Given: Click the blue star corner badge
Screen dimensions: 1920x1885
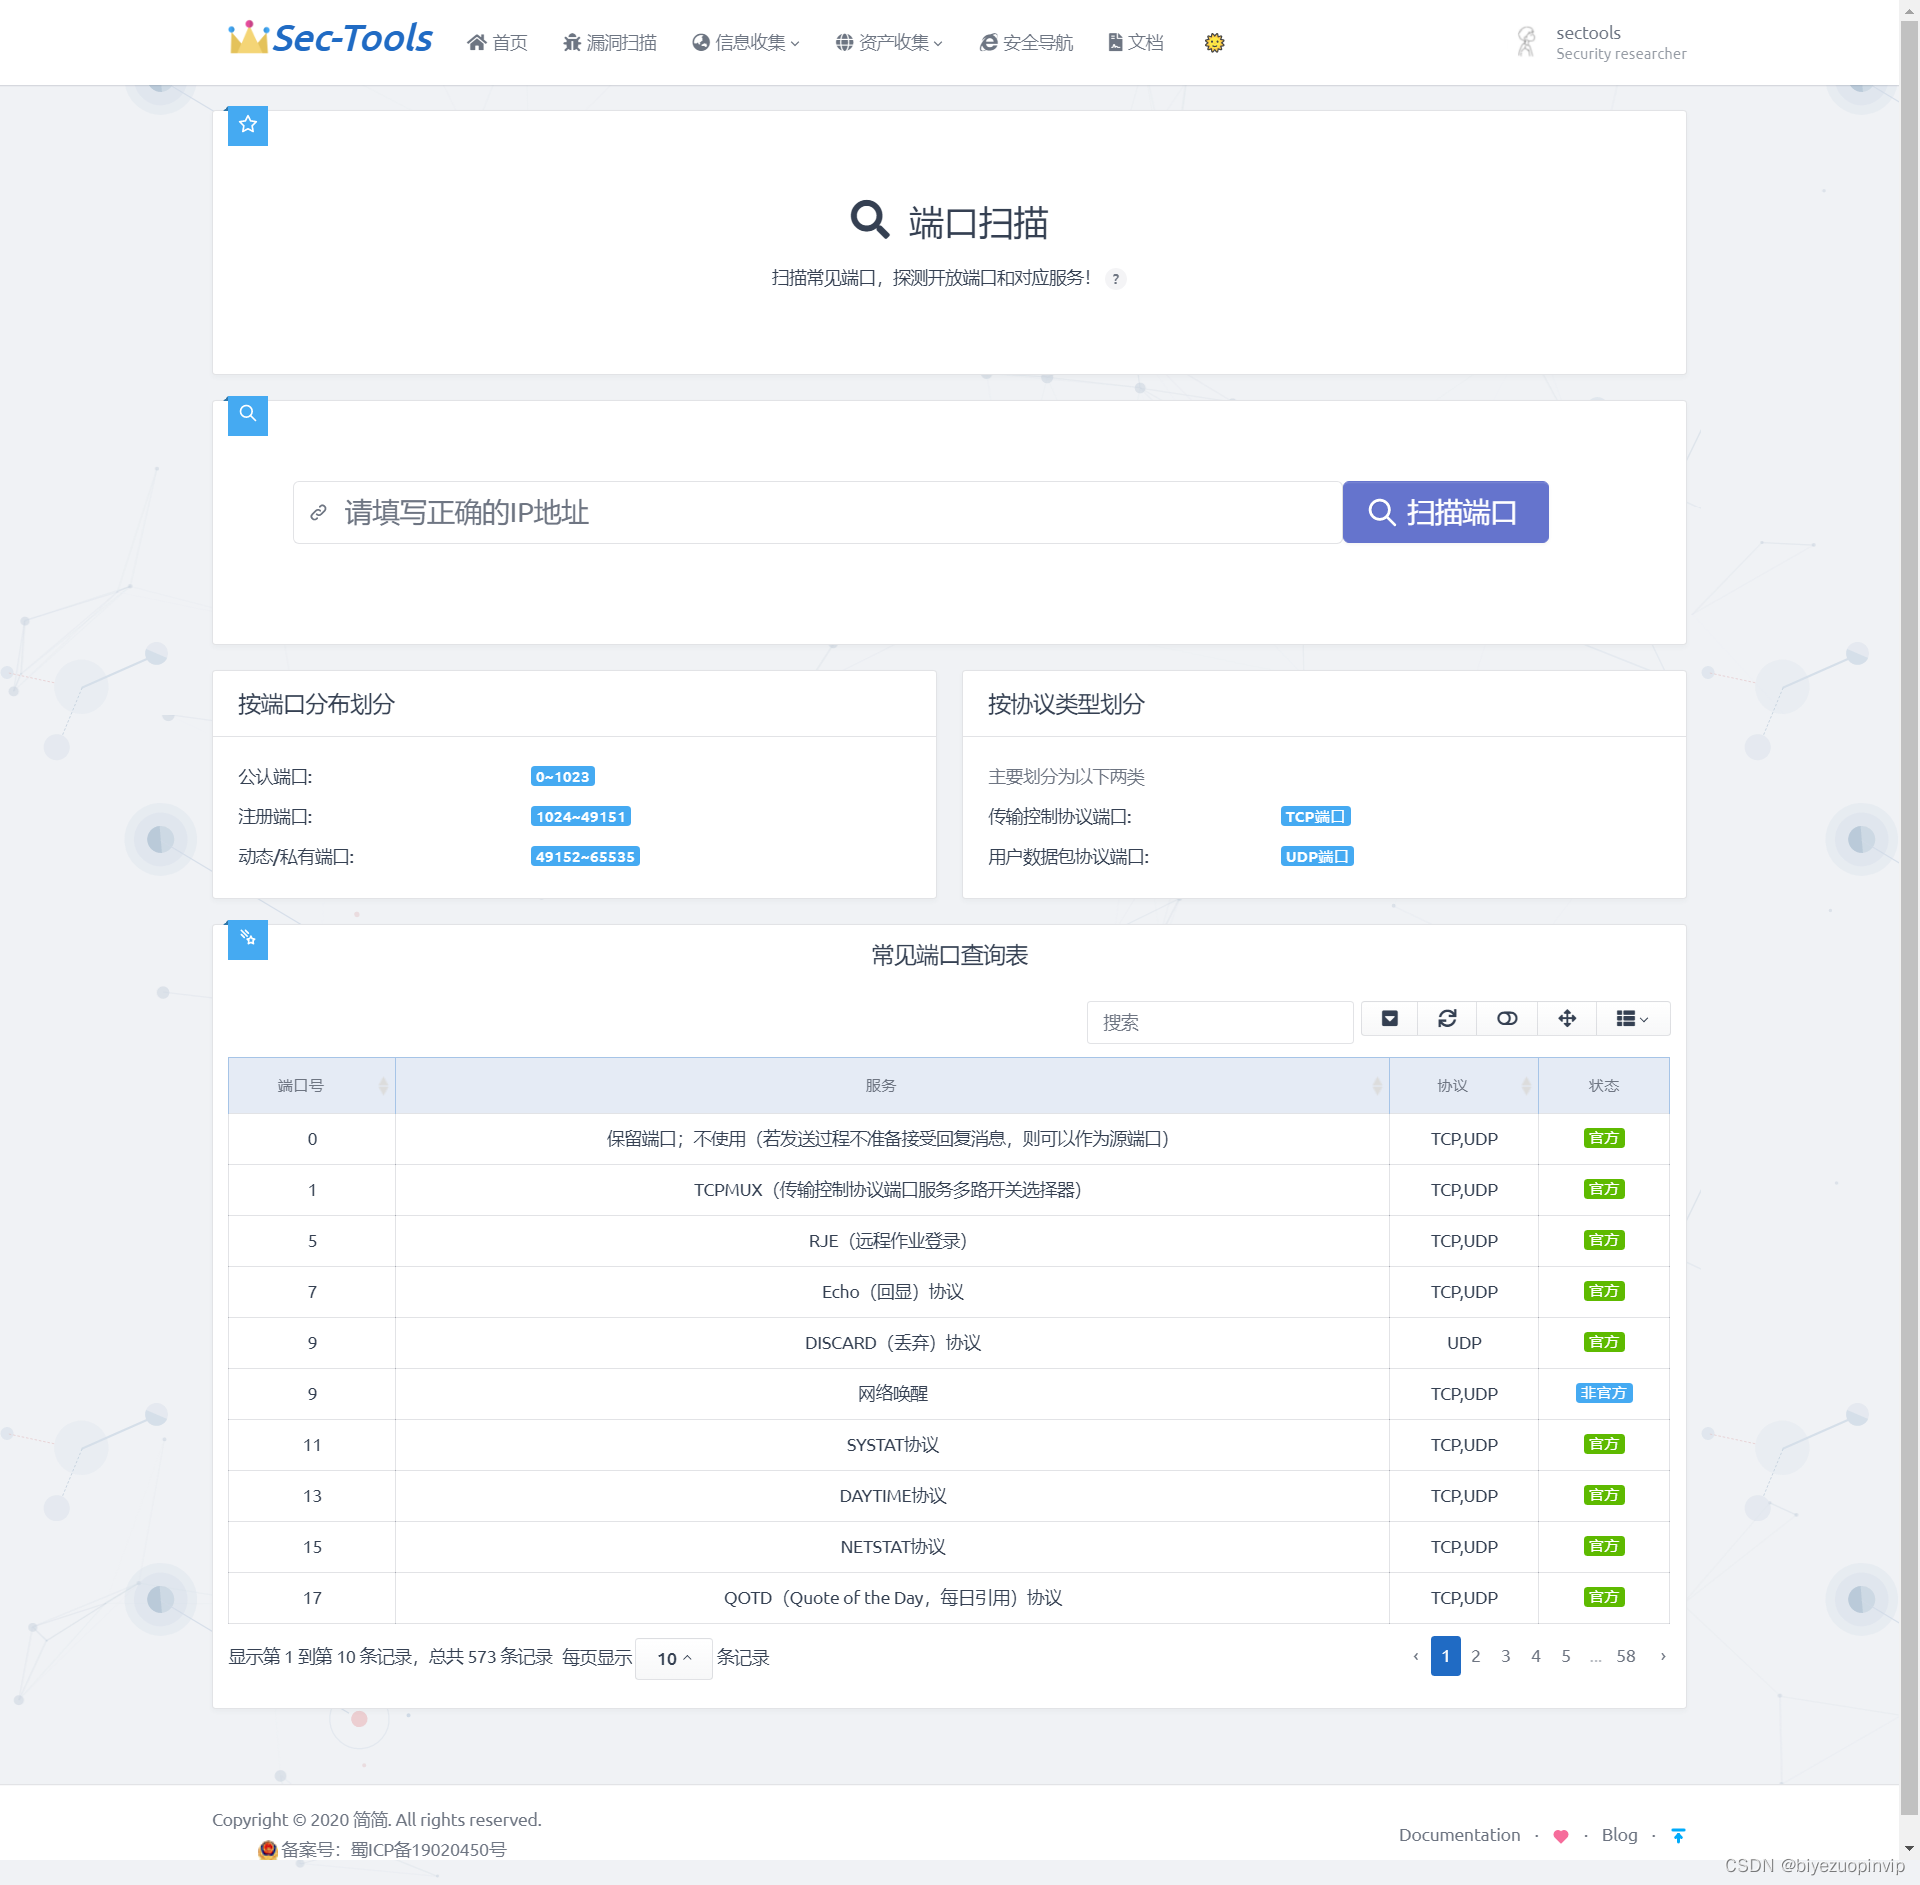Looking at the screenshot, I should pyautogui.click(x=248, y=125).
